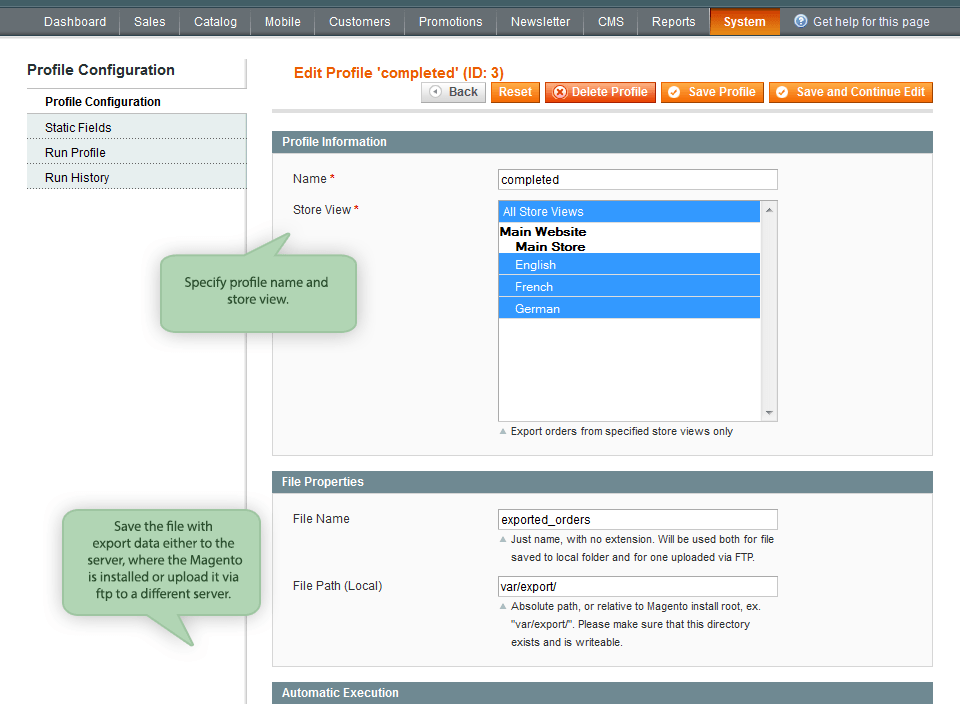This screenshot has width=960, height=704.
Task: Click the Back button
Action: point(453,92)
